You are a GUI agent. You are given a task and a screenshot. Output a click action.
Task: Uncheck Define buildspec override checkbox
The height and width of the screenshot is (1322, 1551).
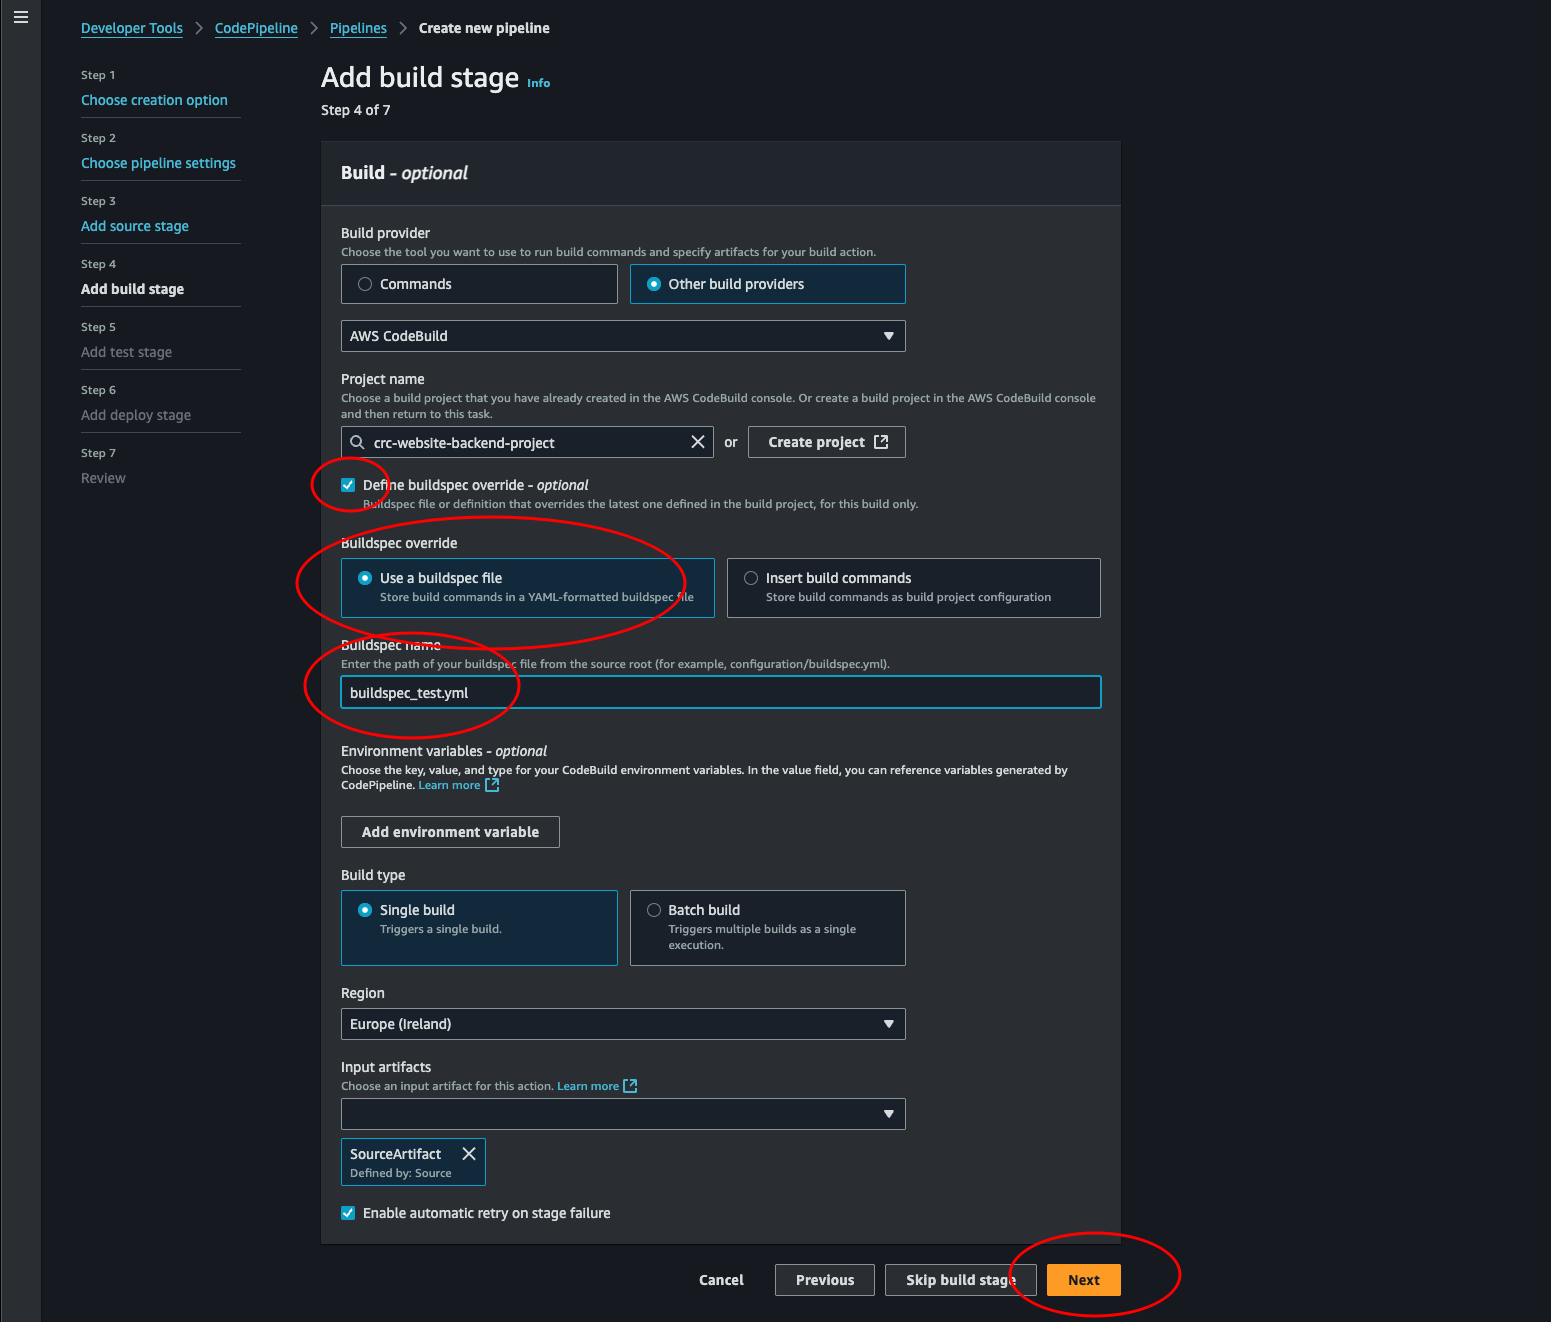pos(348,485)
